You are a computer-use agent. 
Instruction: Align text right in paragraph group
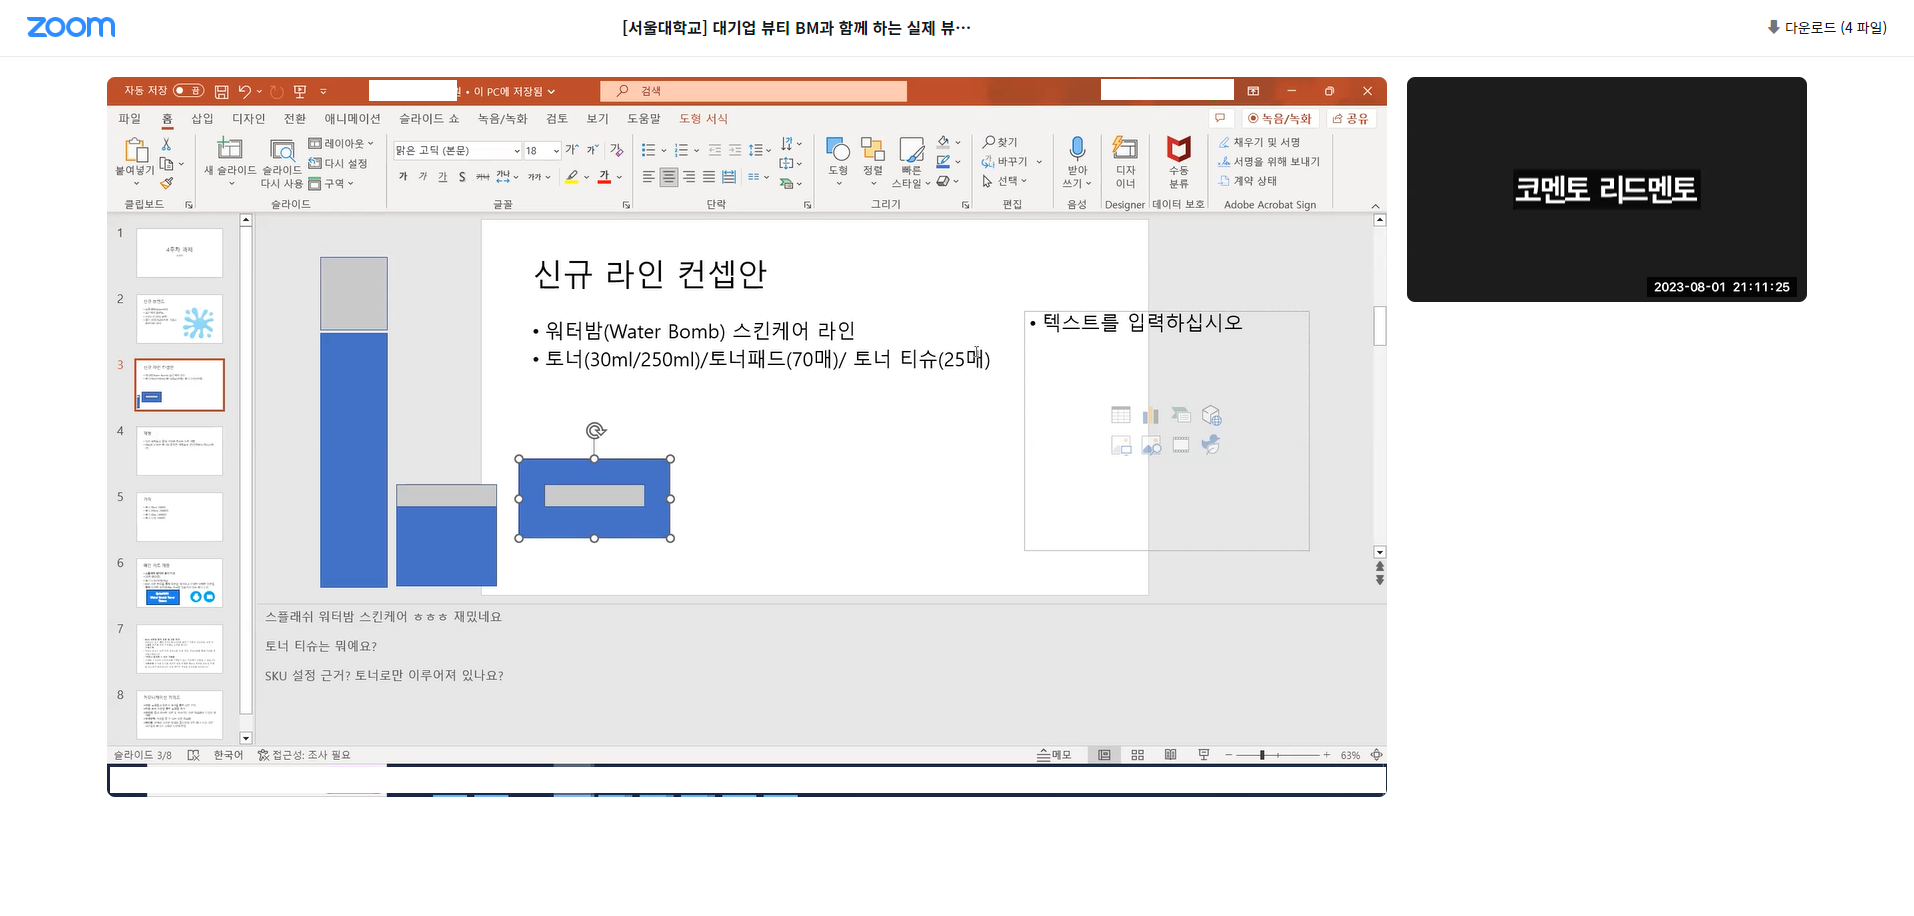click(689, 177)
